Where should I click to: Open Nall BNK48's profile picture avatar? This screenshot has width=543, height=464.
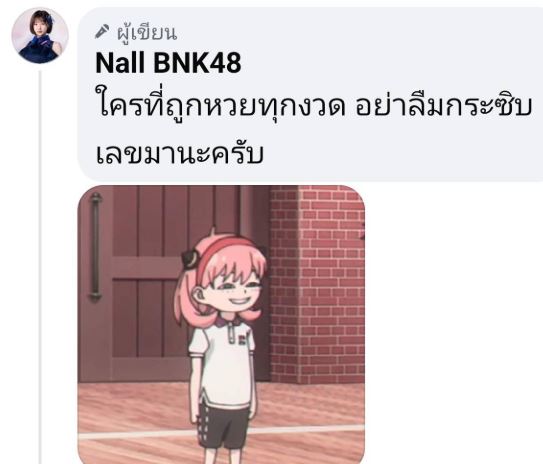(40, 36)
